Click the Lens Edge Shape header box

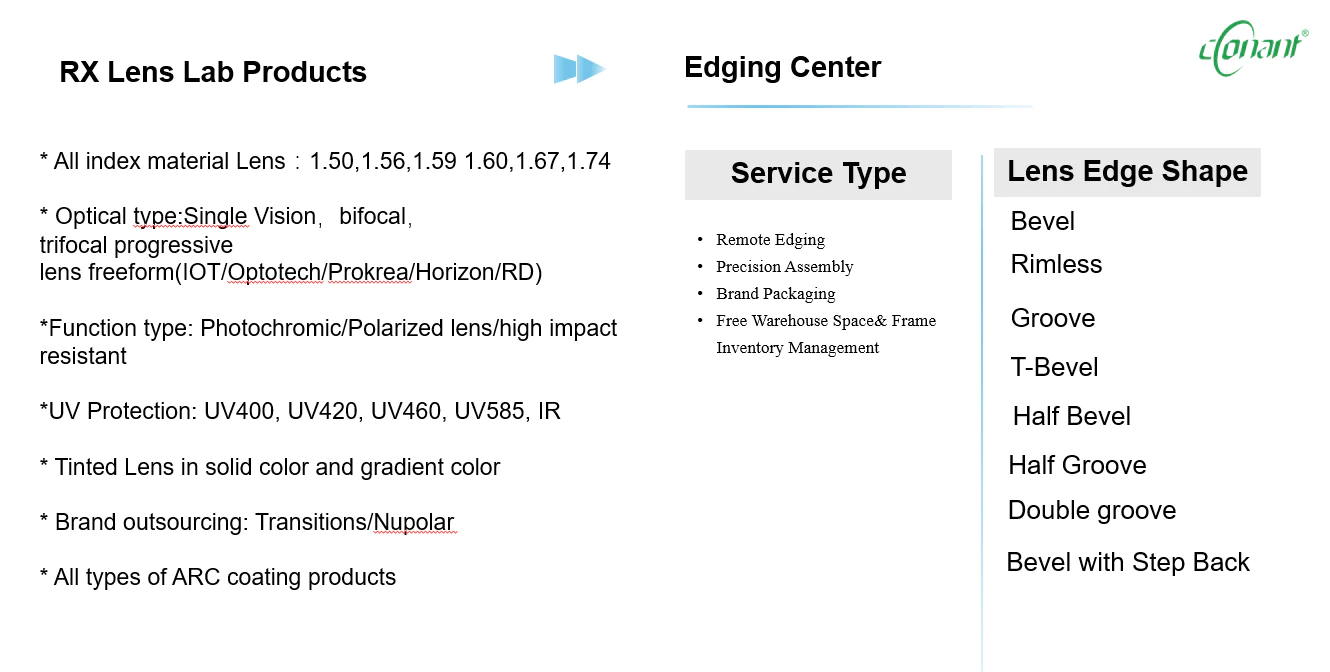coord(1127,172)
